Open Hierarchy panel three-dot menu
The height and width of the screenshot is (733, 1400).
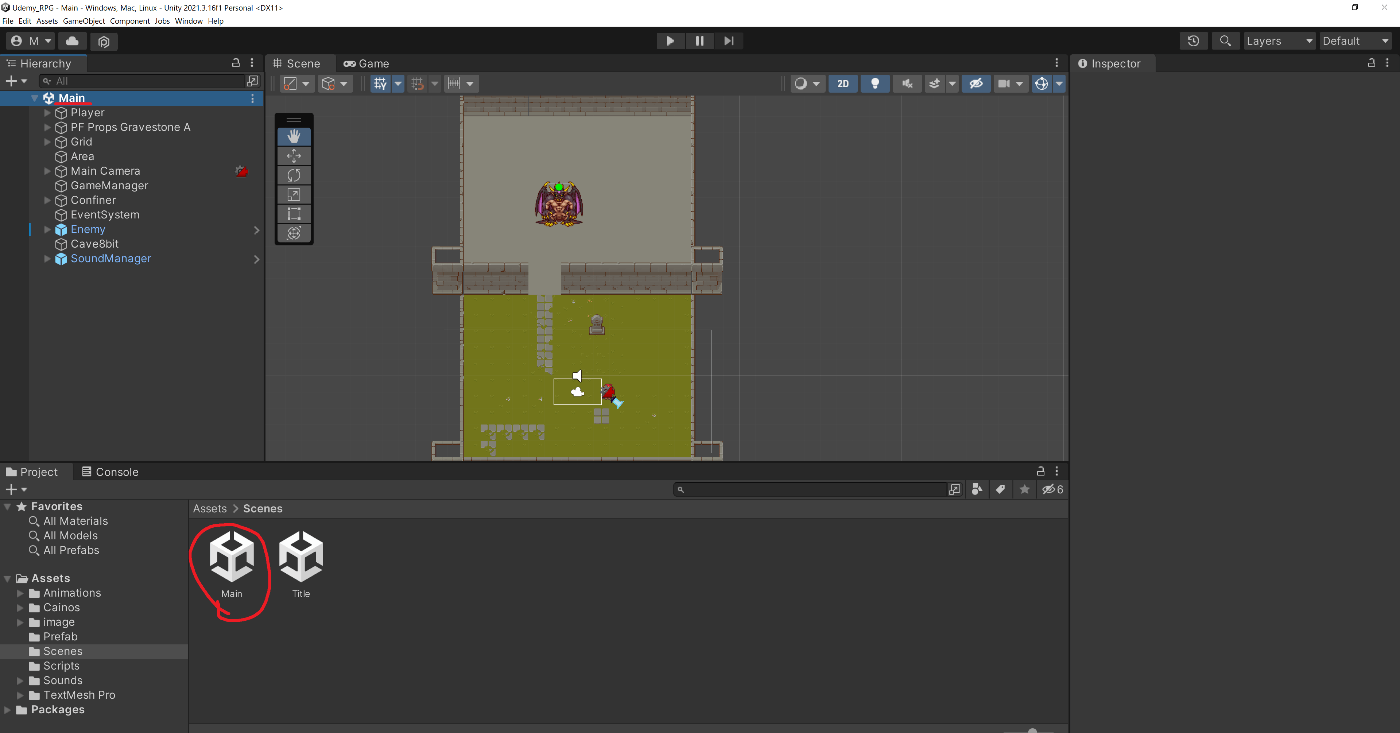251,63
